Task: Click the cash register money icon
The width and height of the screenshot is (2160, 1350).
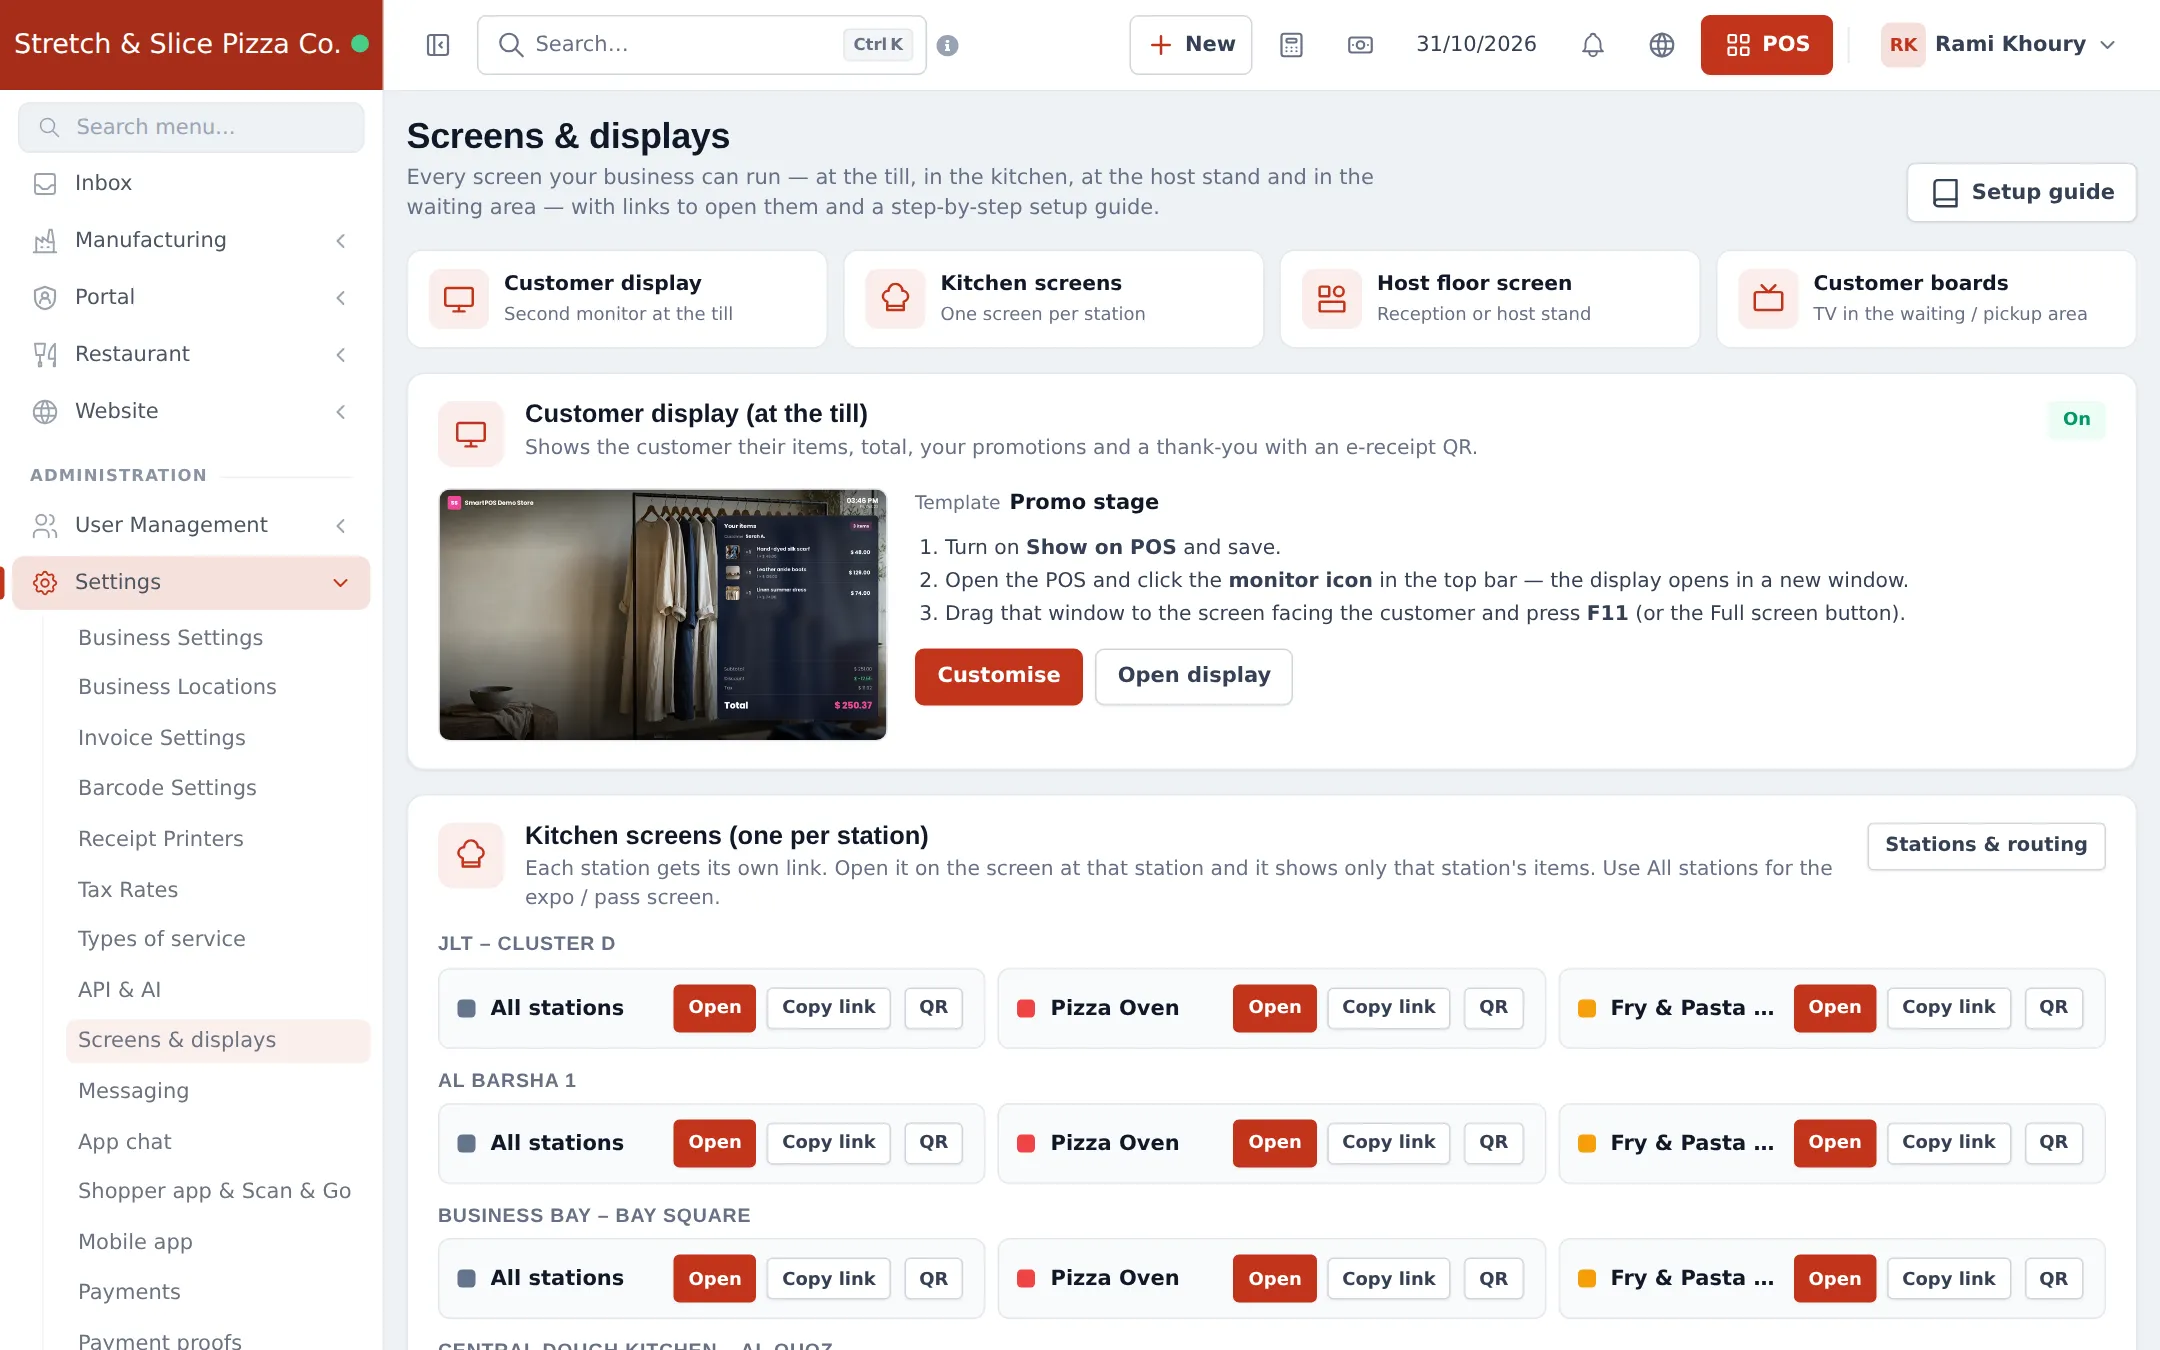Action: point(1360,45)
